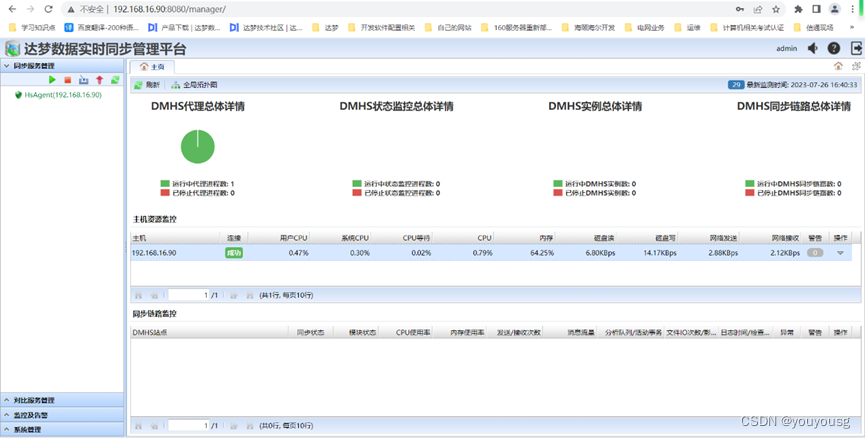
Task: Click the red stop service square icon
Action: coord(68,80)
